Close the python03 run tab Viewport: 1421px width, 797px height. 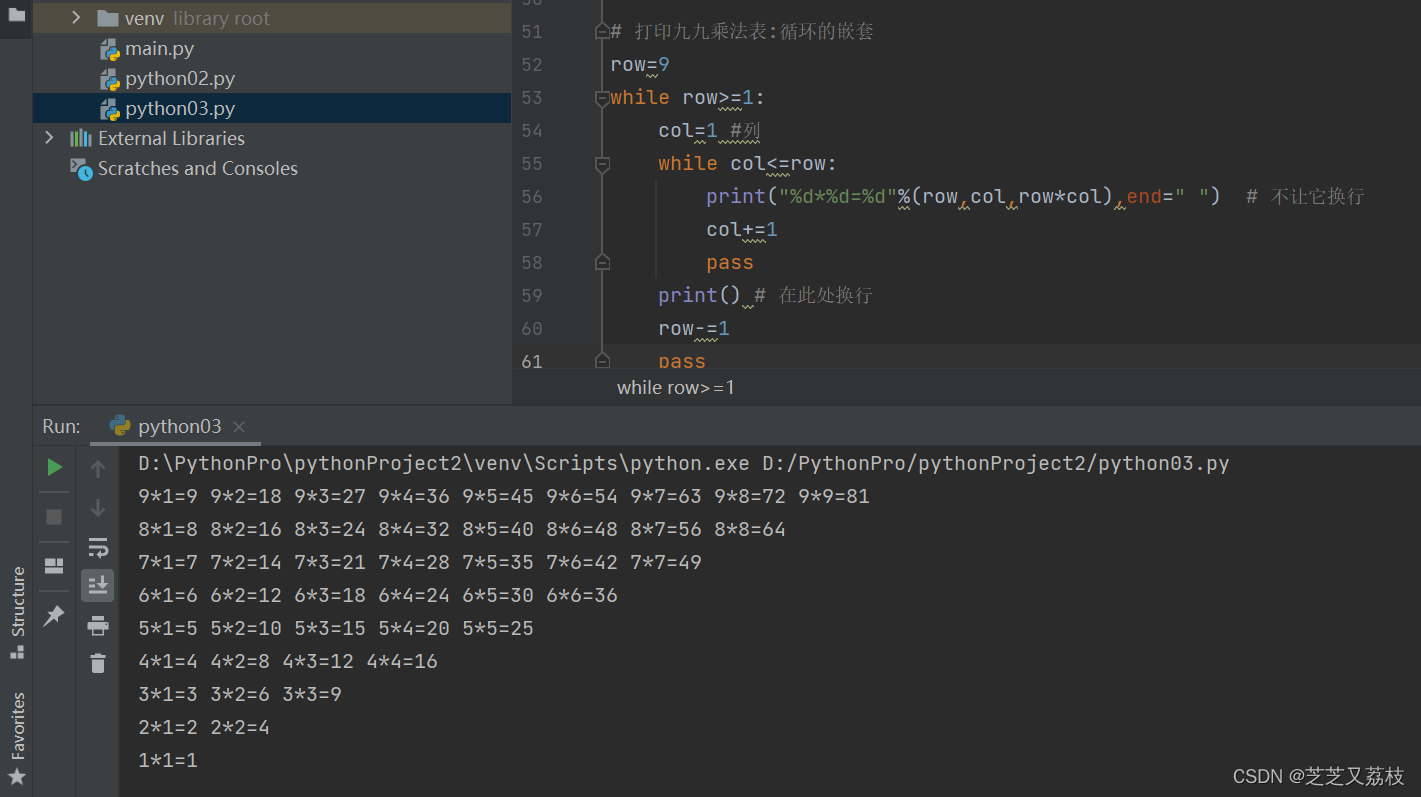[239, 427]
